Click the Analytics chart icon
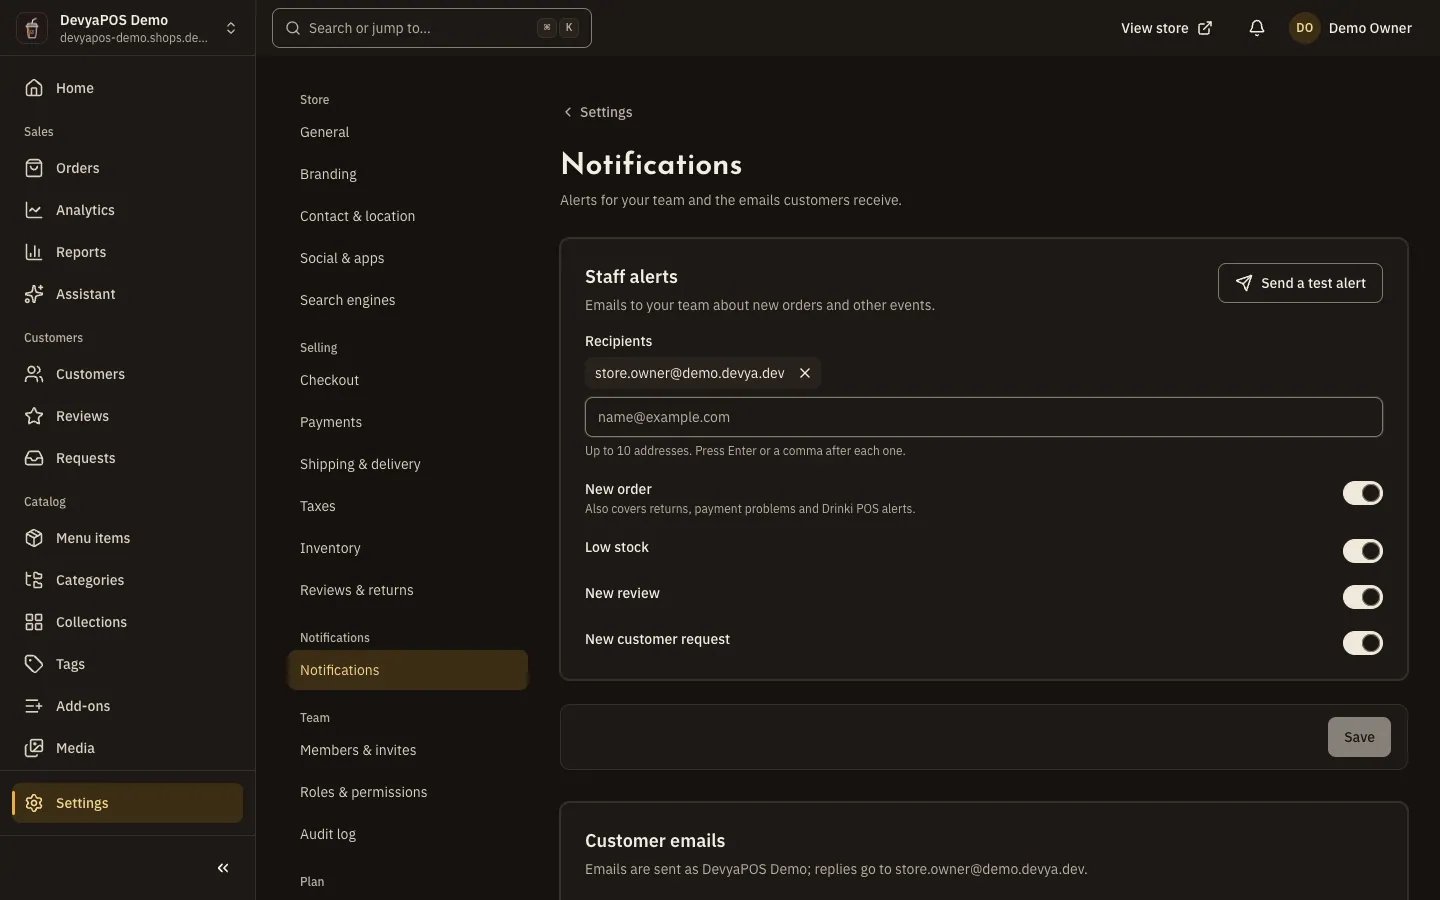The height and width of the screenshot is (900, 1440). pyautogui.click(x=34, y=210)
